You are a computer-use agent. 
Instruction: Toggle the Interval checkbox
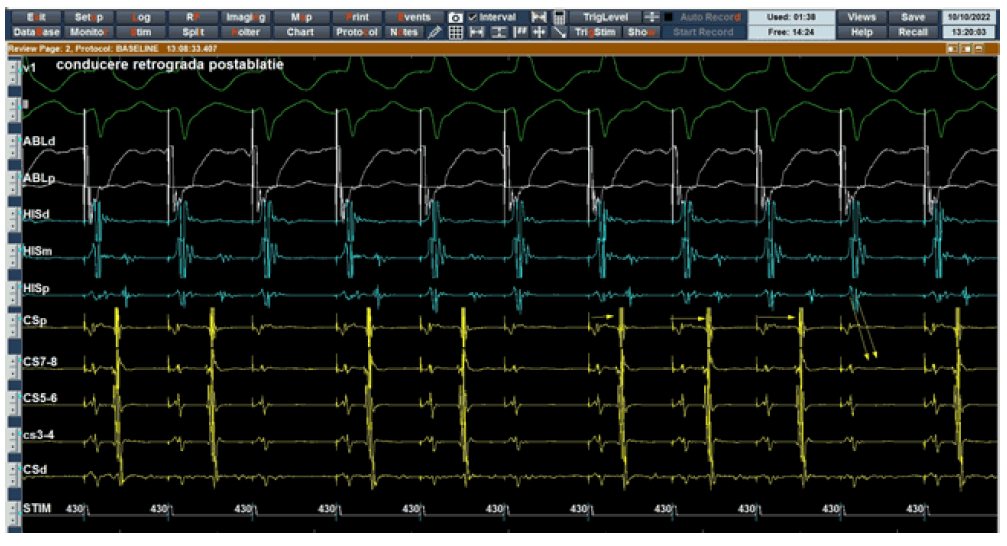[473, 17]
